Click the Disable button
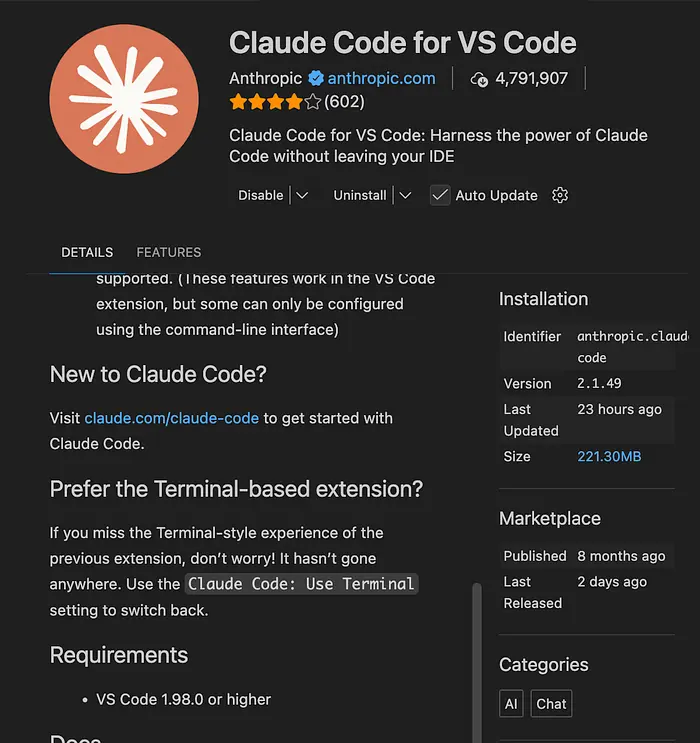This screenshot has height=743, width=700. (x=260, y=195)
